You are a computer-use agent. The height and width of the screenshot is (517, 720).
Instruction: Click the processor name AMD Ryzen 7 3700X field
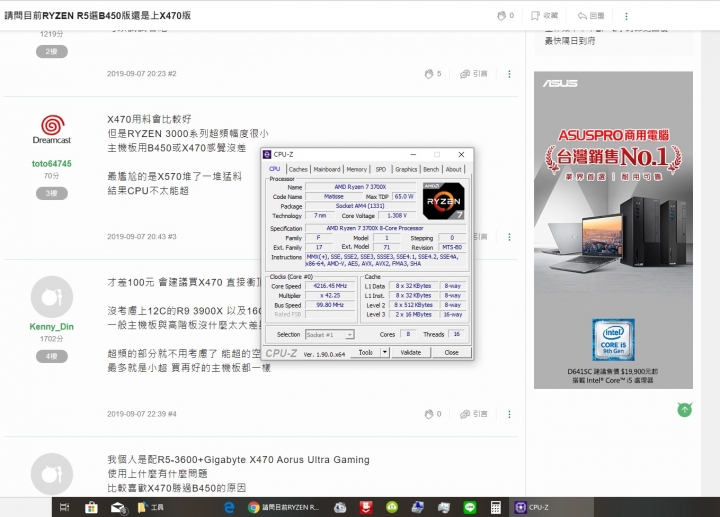coord(360,187)
